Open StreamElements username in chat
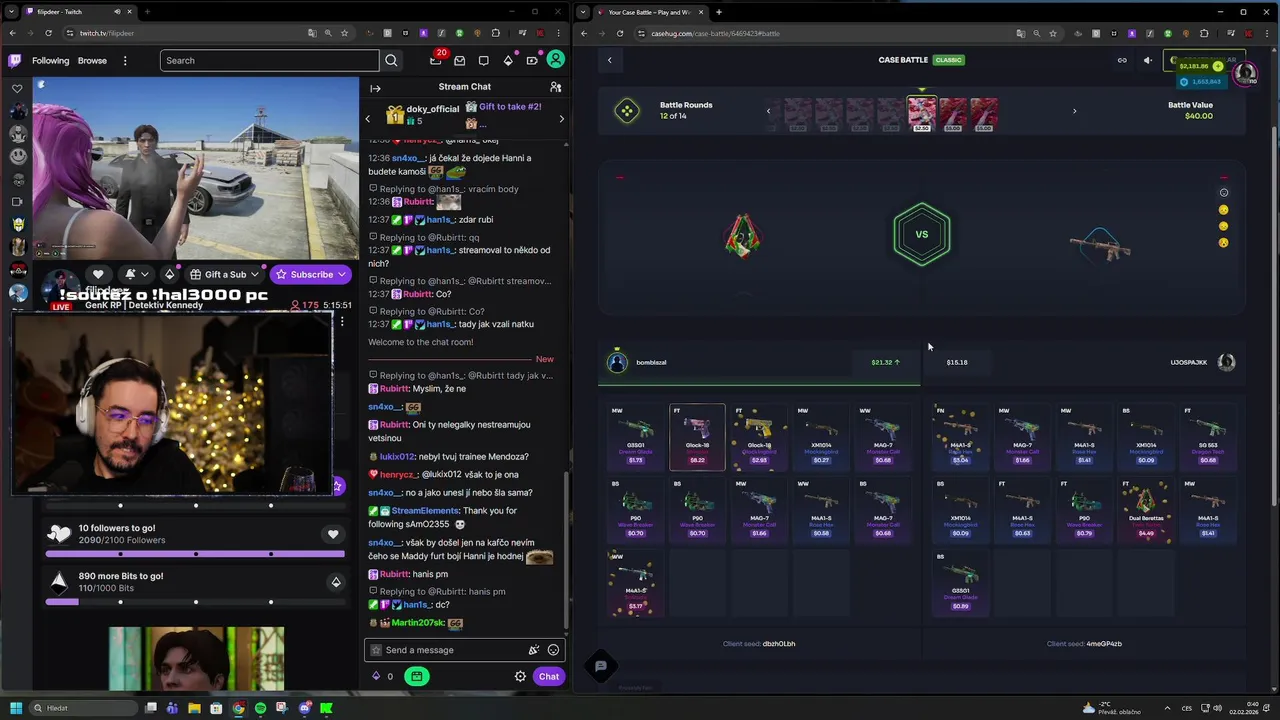This screenshot has width=1280, height=720. point(425,511)
